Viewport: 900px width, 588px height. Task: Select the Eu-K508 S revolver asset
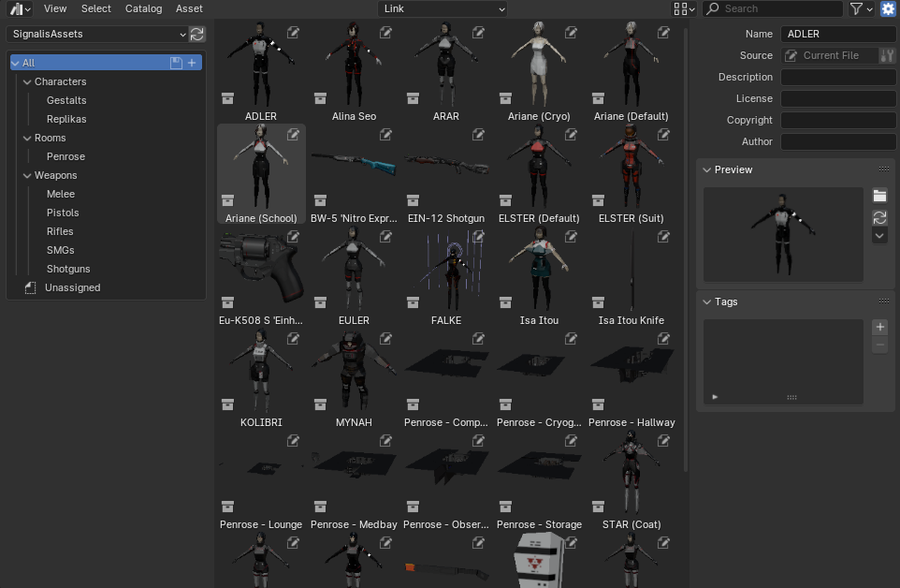click(x=261, y=277)
